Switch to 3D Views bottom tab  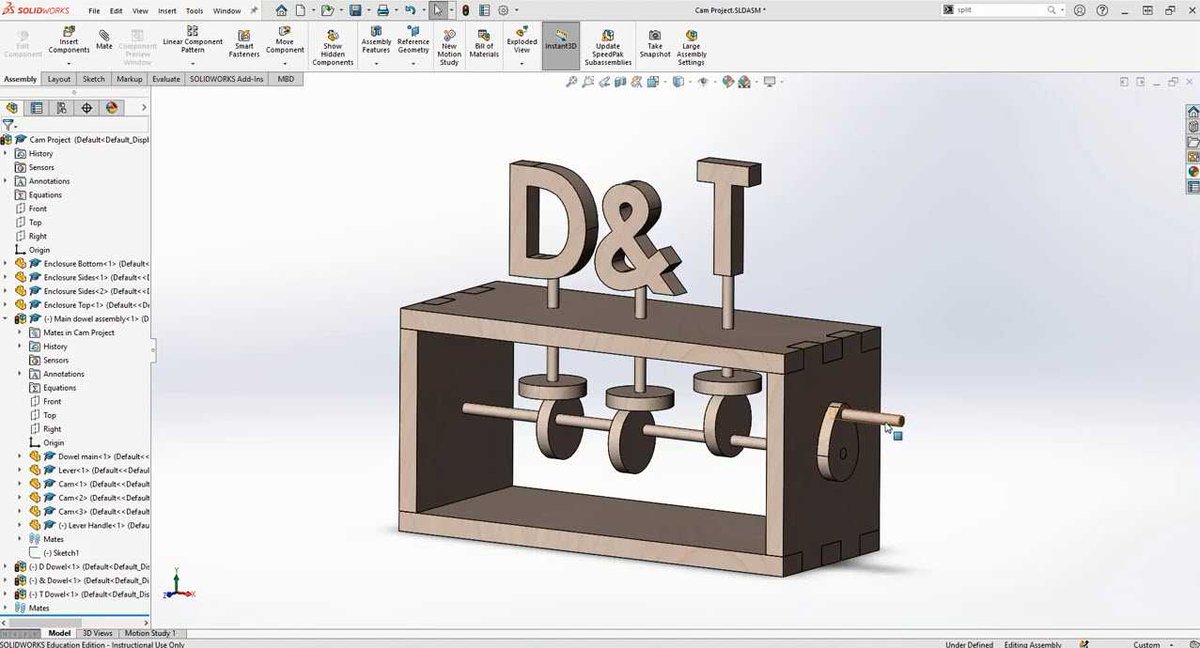[97, 633]
